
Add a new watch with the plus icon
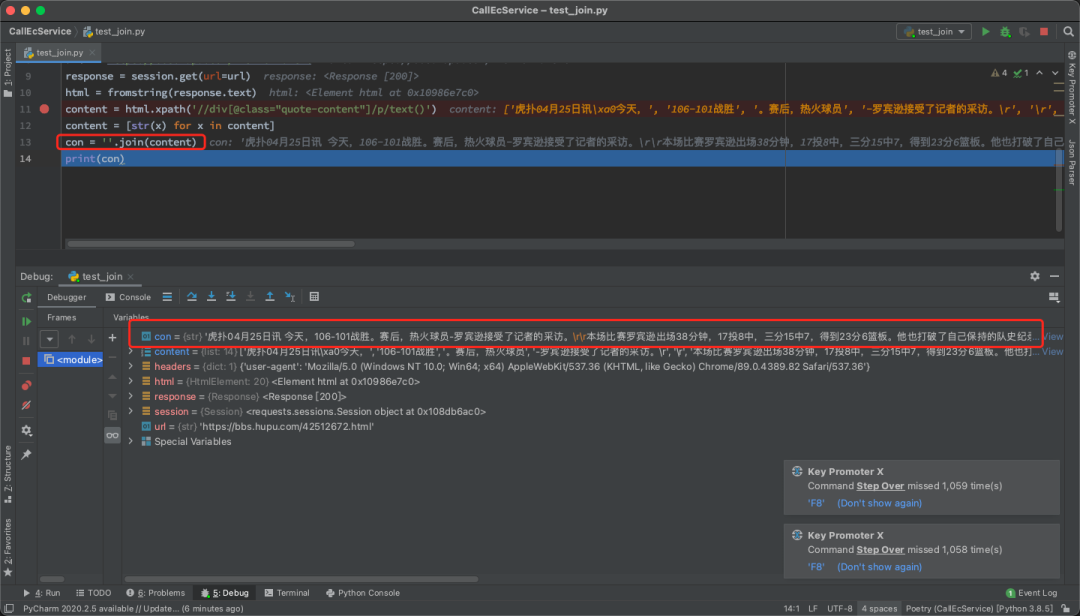pyautogui.click(x=112, y=338)
